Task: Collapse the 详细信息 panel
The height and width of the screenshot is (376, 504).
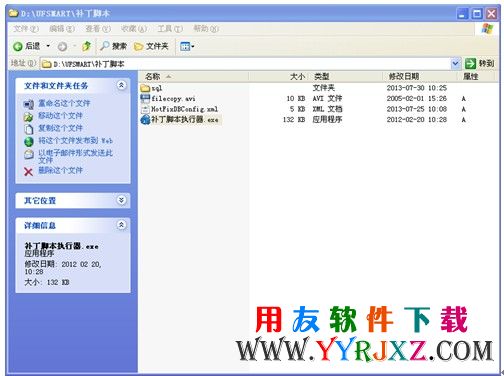Action: tap(121, 225)
